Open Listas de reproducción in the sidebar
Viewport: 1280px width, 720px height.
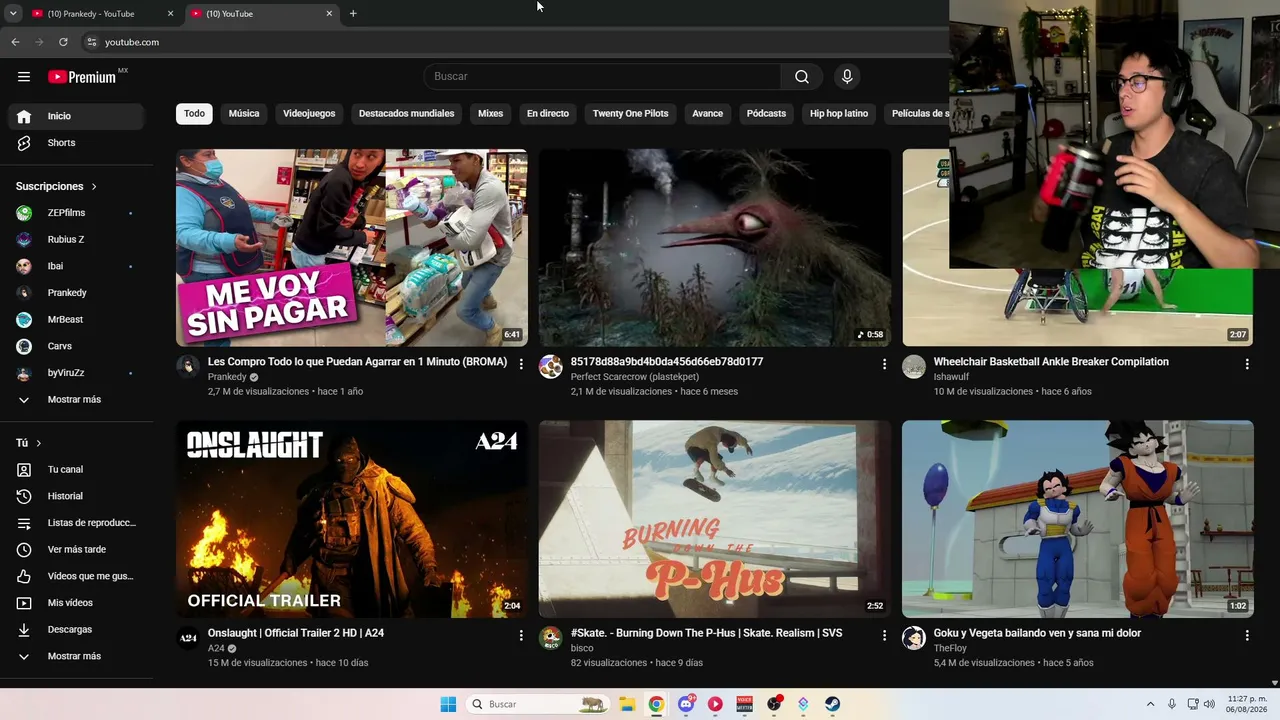click(76, 523)
